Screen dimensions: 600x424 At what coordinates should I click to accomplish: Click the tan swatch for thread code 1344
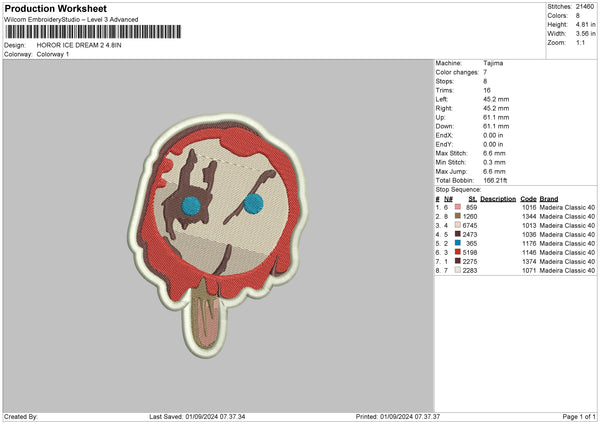(x=458, y=216)
